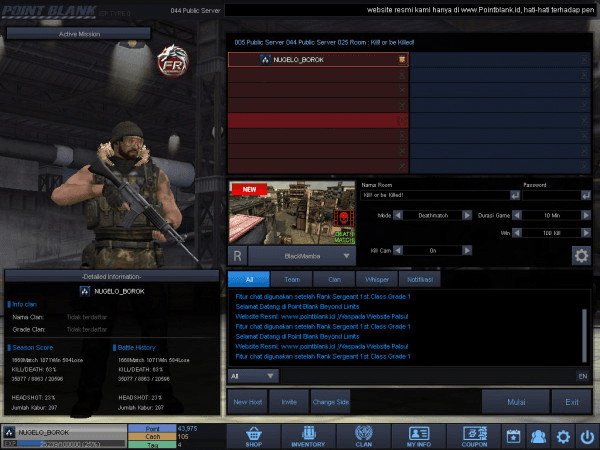Open the Active Mission panel

click(79, 34)
